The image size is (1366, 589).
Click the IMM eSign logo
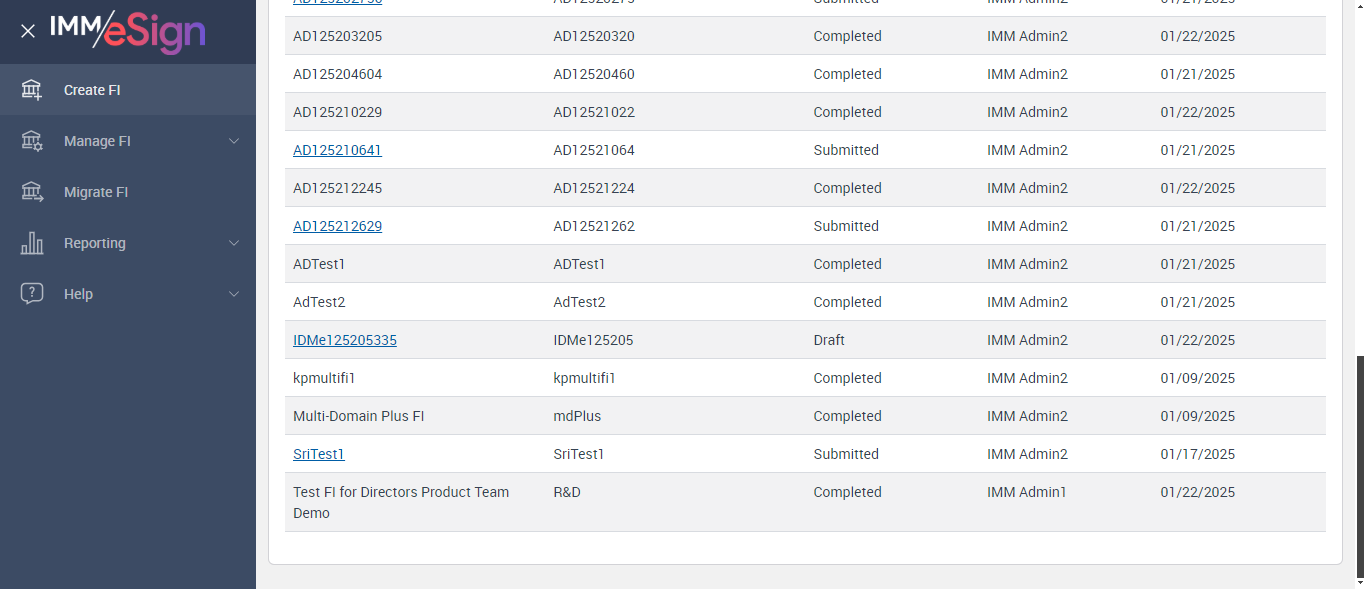pos(128,31)
